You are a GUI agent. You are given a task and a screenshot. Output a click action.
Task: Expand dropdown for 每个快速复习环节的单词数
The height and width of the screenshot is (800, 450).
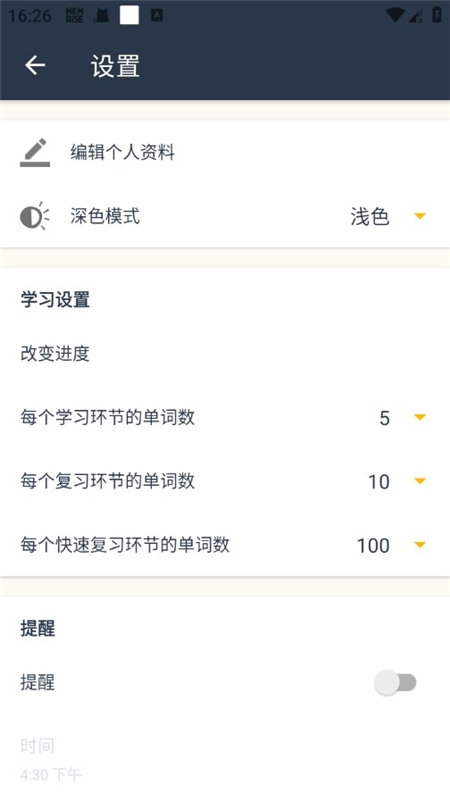(x=420, y=545)
